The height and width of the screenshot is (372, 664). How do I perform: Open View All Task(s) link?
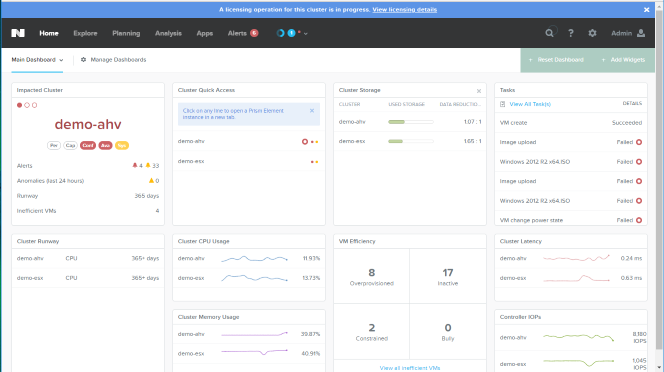pos(530,104)
